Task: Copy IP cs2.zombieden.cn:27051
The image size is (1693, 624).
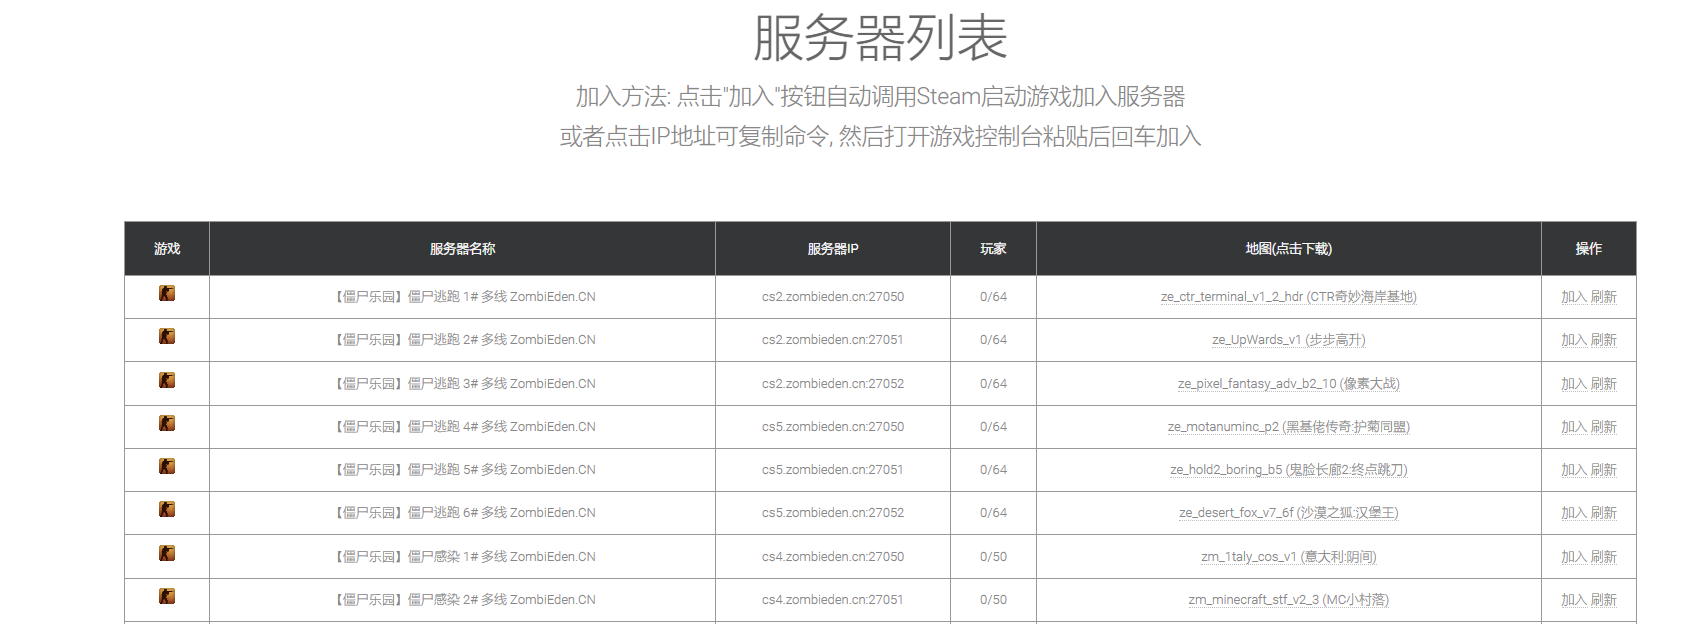Action: [x=833, y=340]
